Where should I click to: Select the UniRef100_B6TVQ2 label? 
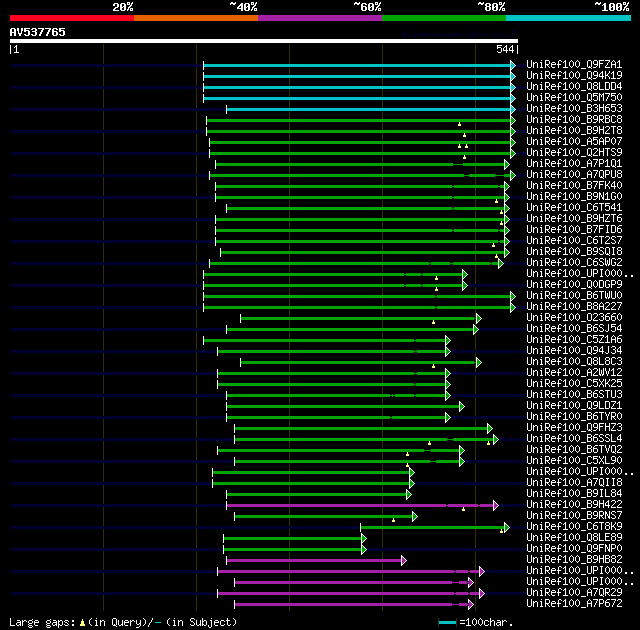click(x=574, y=450)
